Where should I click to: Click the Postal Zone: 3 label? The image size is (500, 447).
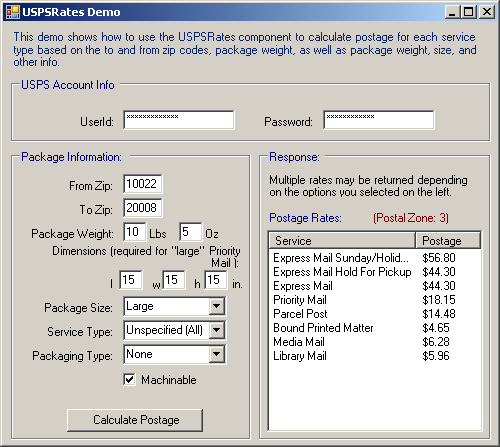pyautogui.click(x=411, y=218)
